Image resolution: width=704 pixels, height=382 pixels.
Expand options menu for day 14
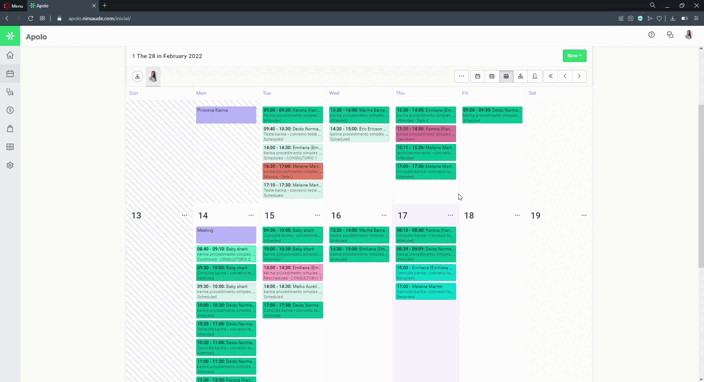point(251,215)
